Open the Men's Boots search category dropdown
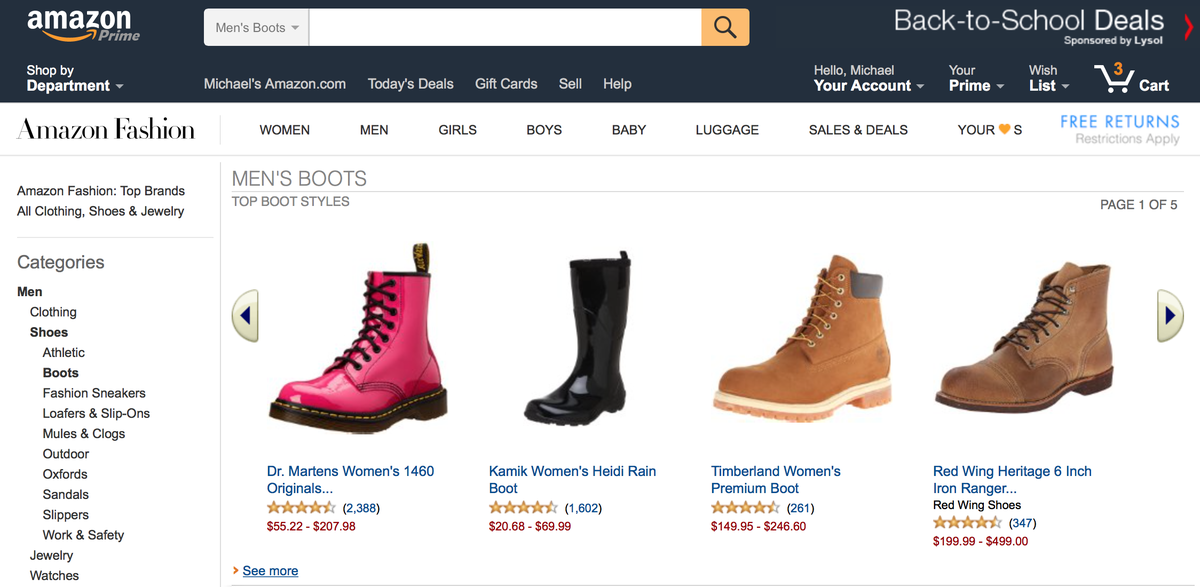The image size is (1200, 587). click(257, 28)
